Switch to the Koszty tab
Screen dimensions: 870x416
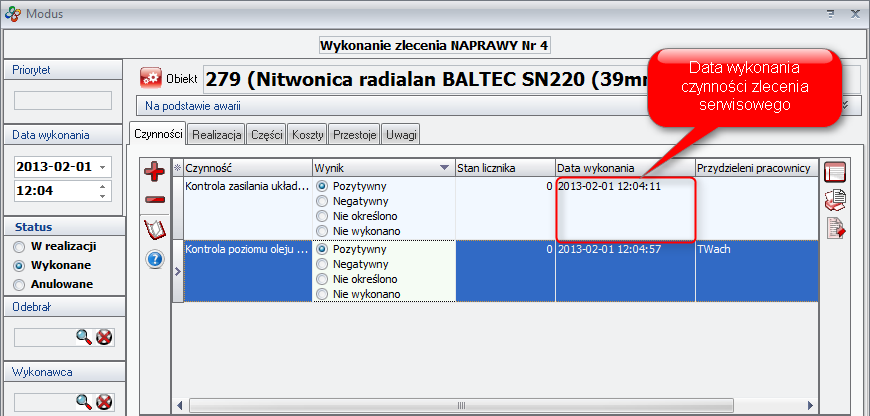307,135
